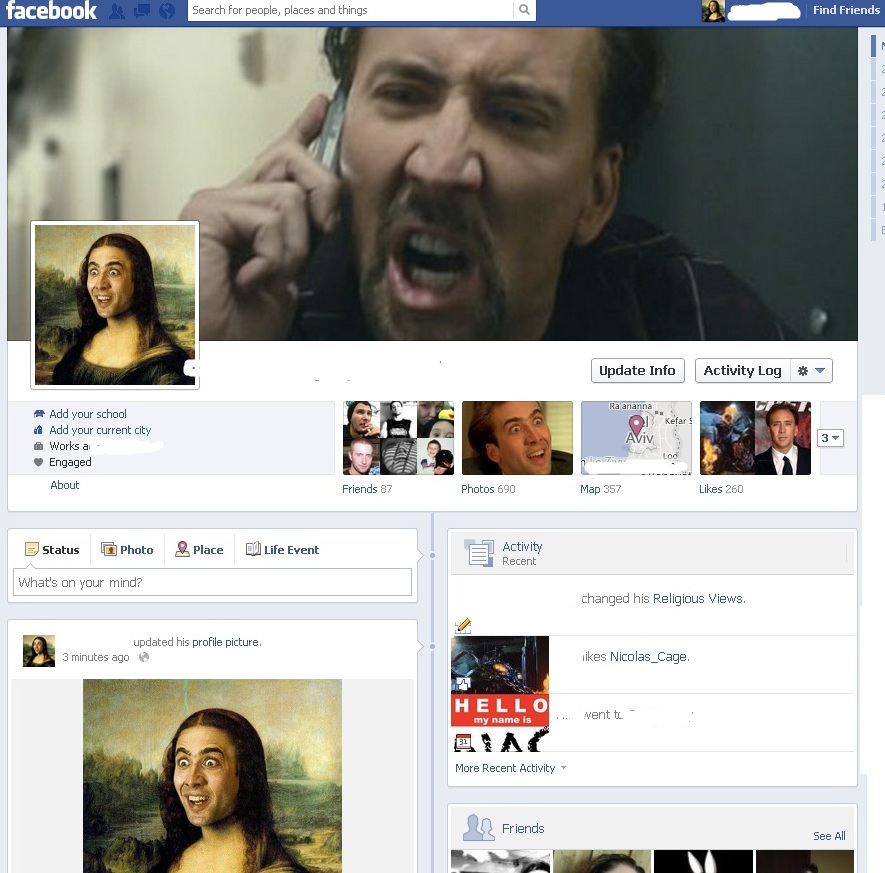Click the heart icon beside Engaged

(x=38, y=462)
